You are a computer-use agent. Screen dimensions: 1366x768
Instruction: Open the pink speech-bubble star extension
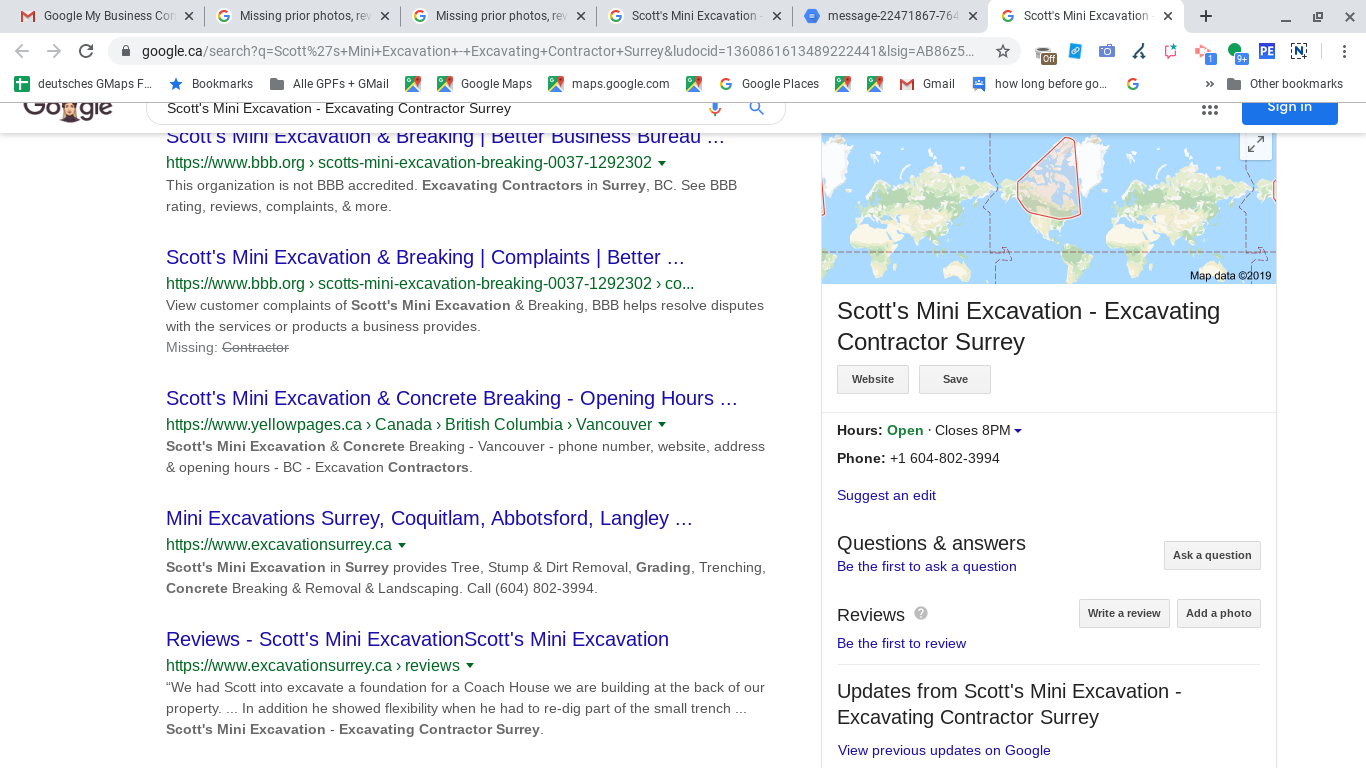1171,51
